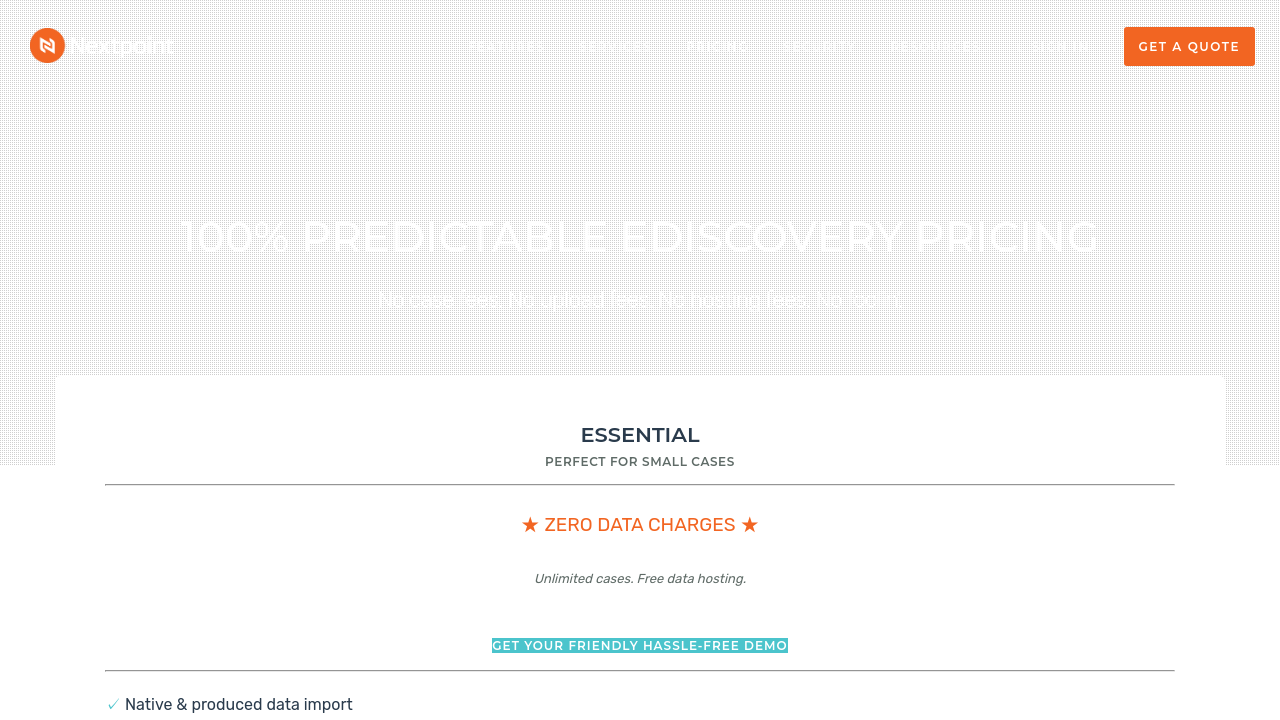
Task: Click the orange Nextpoint logo icon
Action: [x=47, y=46]
